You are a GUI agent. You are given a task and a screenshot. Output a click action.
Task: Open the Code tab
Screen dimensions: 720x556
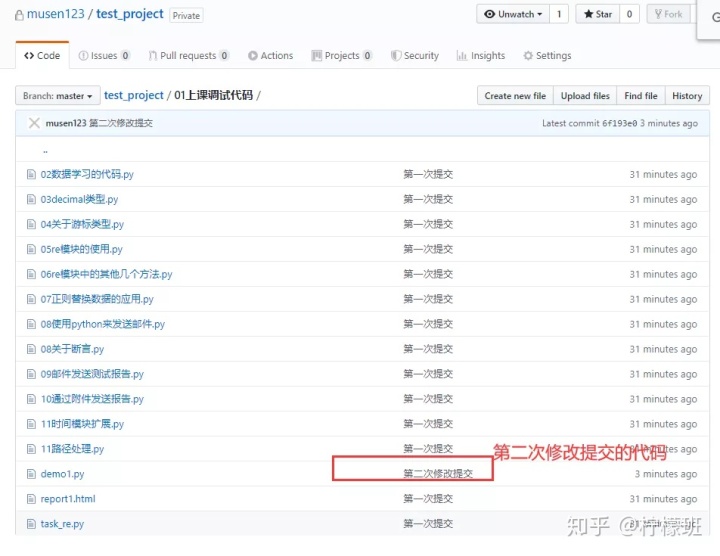coord(42,56)
